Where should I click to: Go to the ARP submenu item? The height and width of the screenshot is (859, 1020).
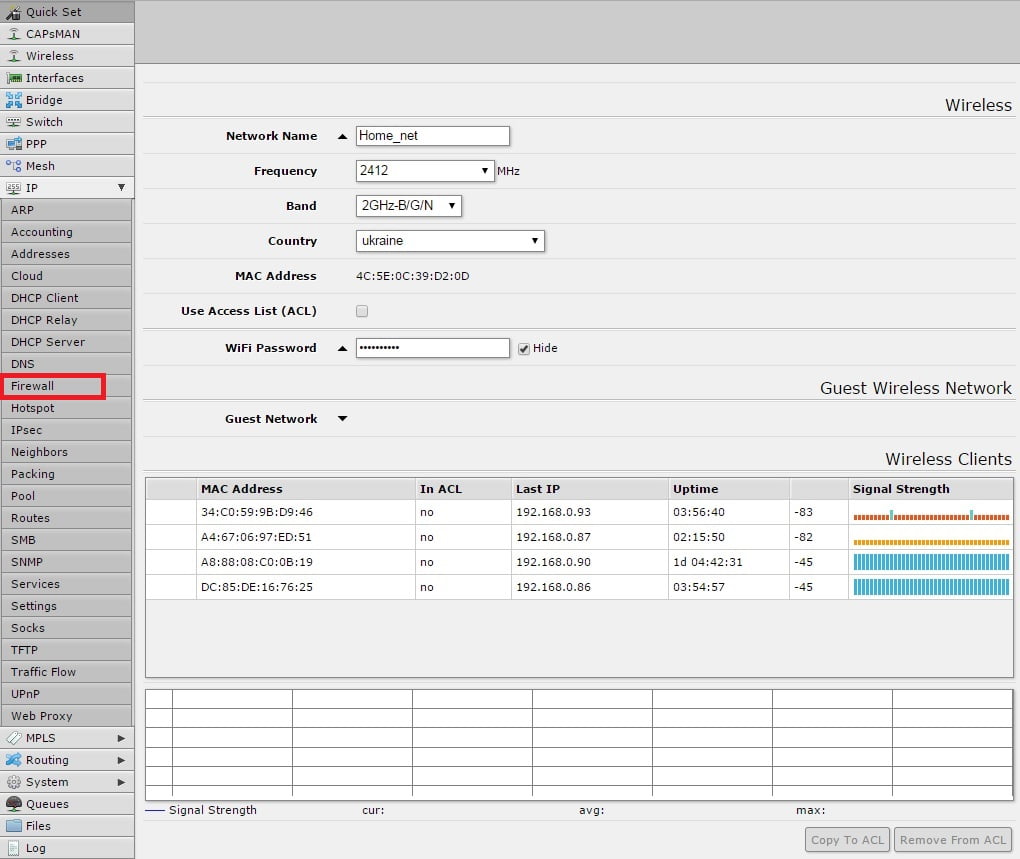pos(66,210)
